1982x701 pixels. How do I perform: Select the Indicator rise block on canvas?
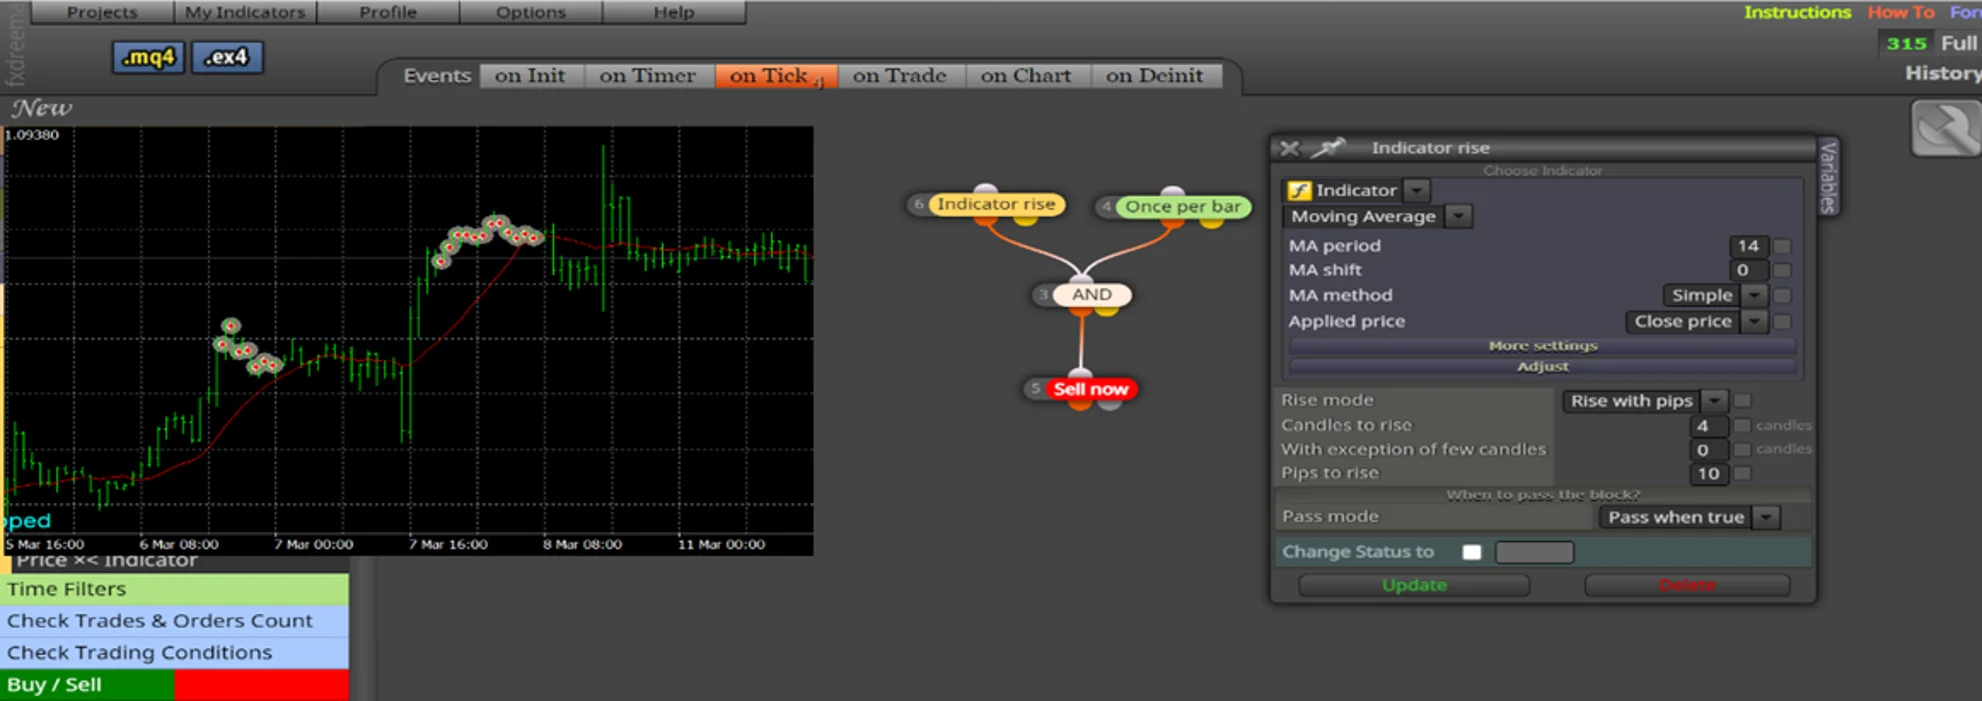996,204
